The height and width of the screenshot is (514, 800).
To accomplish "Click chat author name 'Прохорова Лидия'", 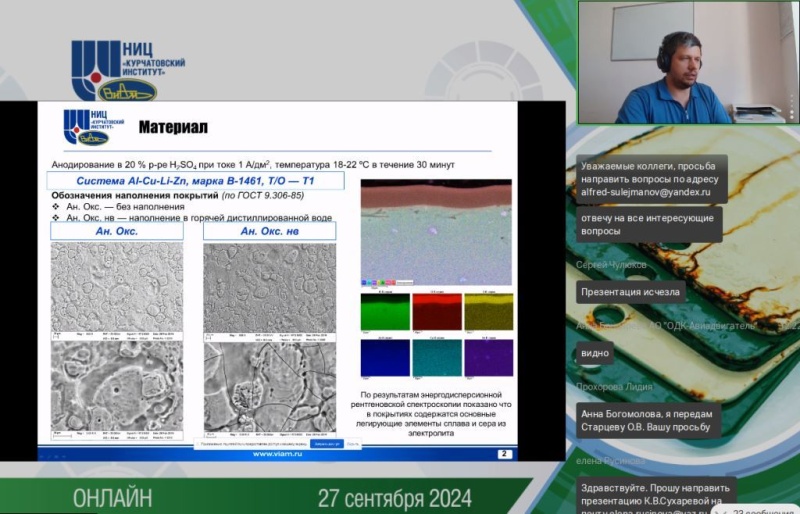I will pyautogui.click(x=614, y=386).
